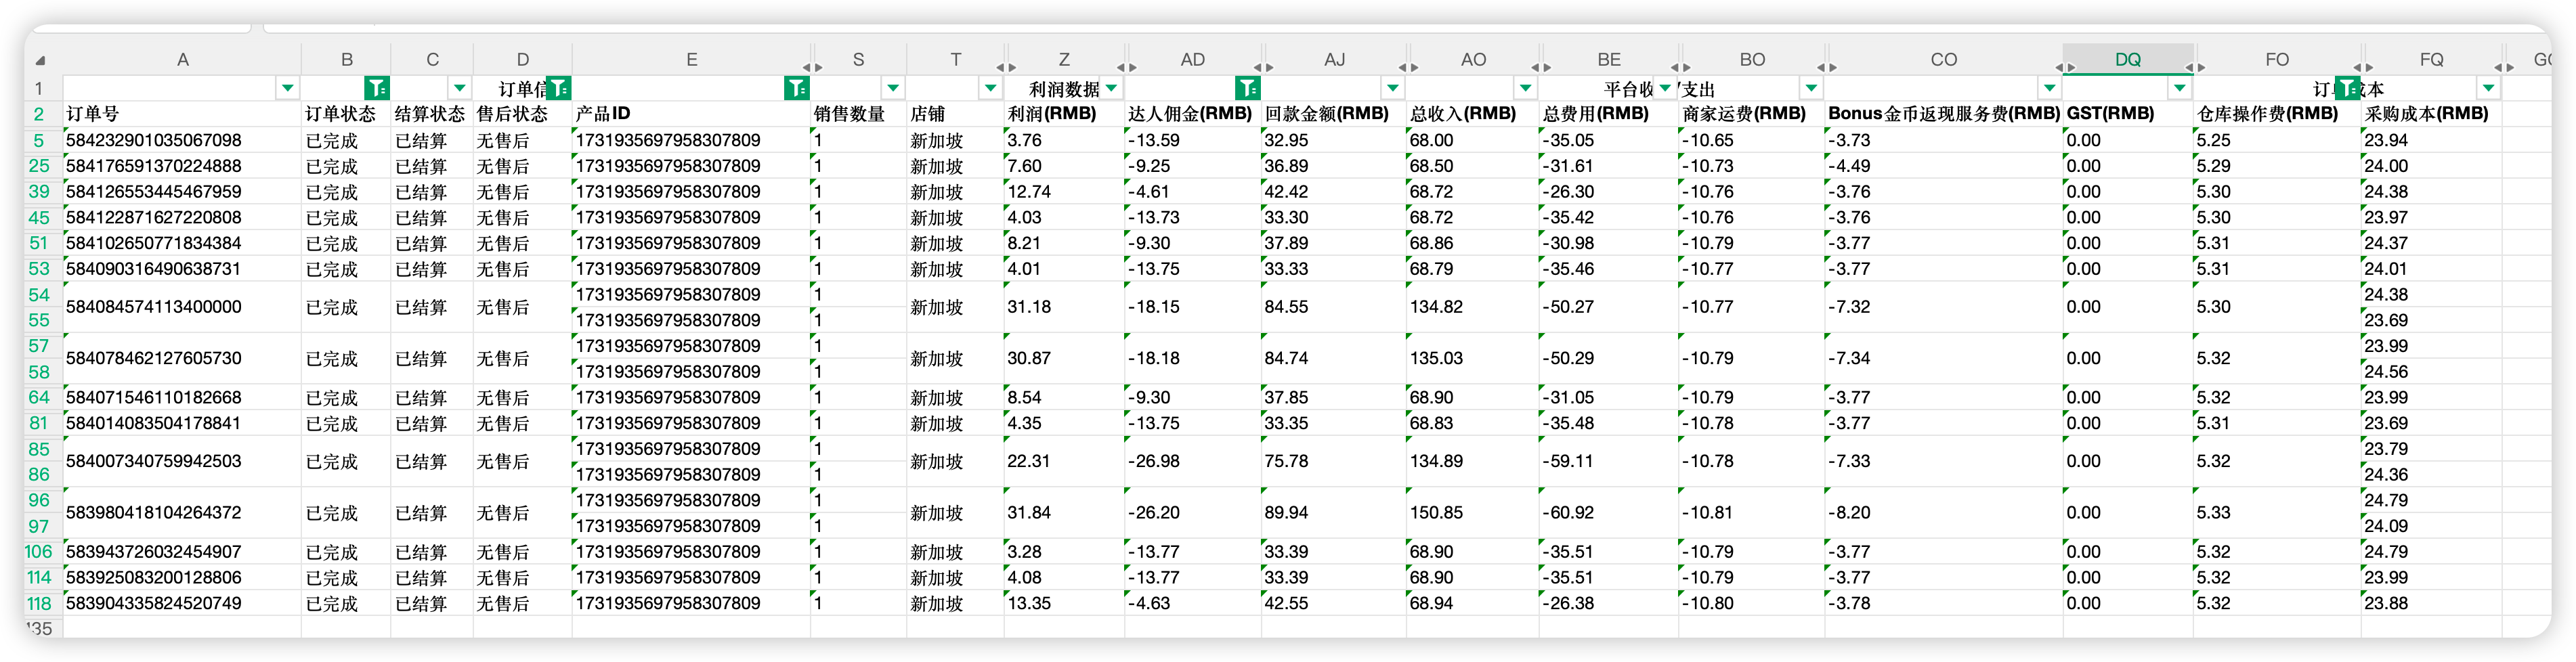Select purchase cost cell 24.56
This screenshot has height=662, width=2576.
coord(2431,371)
